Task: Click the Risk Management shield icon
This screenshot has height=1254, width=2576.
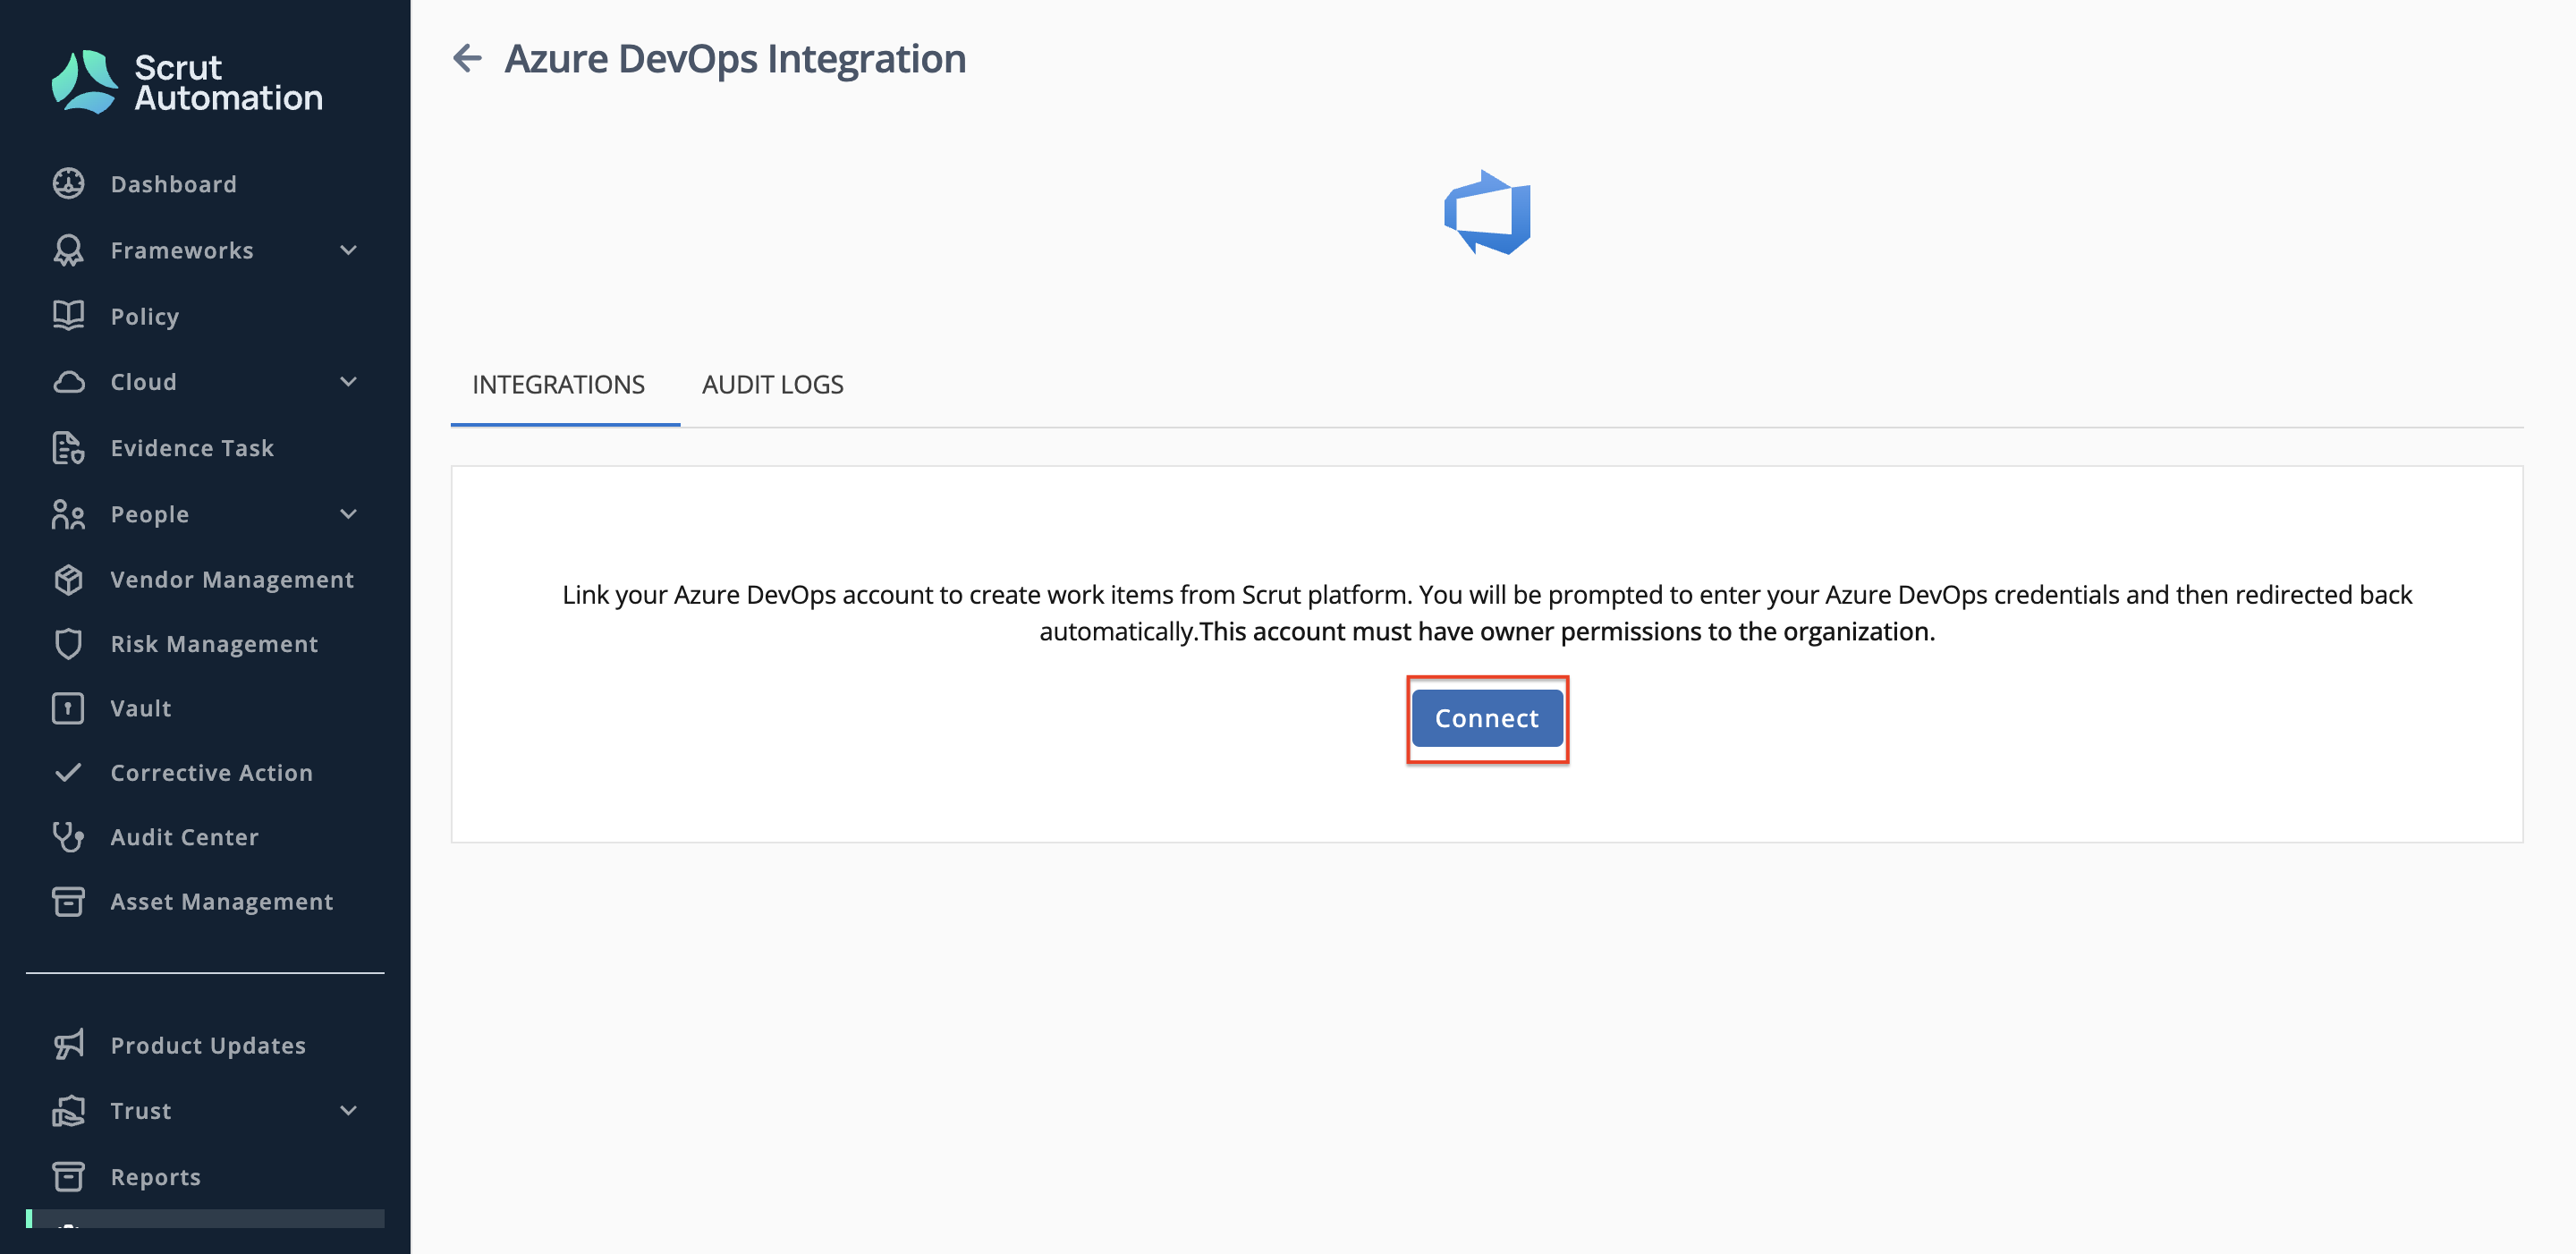Action: [x=68, y=644]
